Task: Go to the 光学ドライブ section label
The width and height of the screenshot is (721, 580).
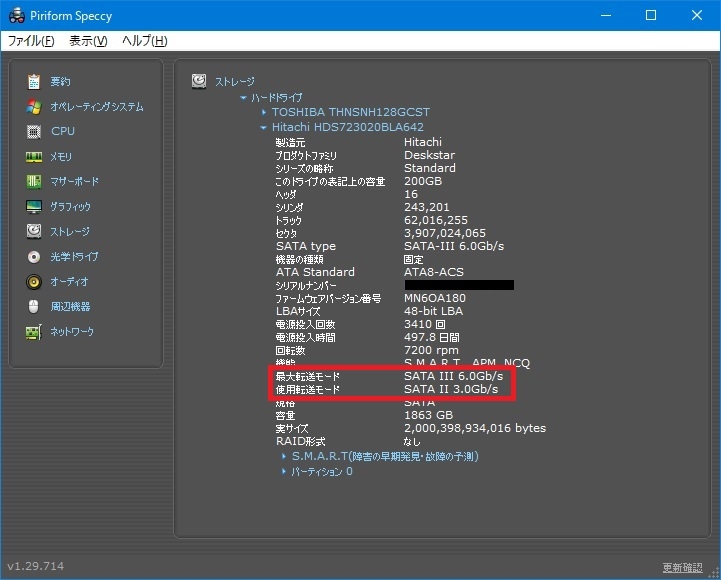Action: (74, 256)
